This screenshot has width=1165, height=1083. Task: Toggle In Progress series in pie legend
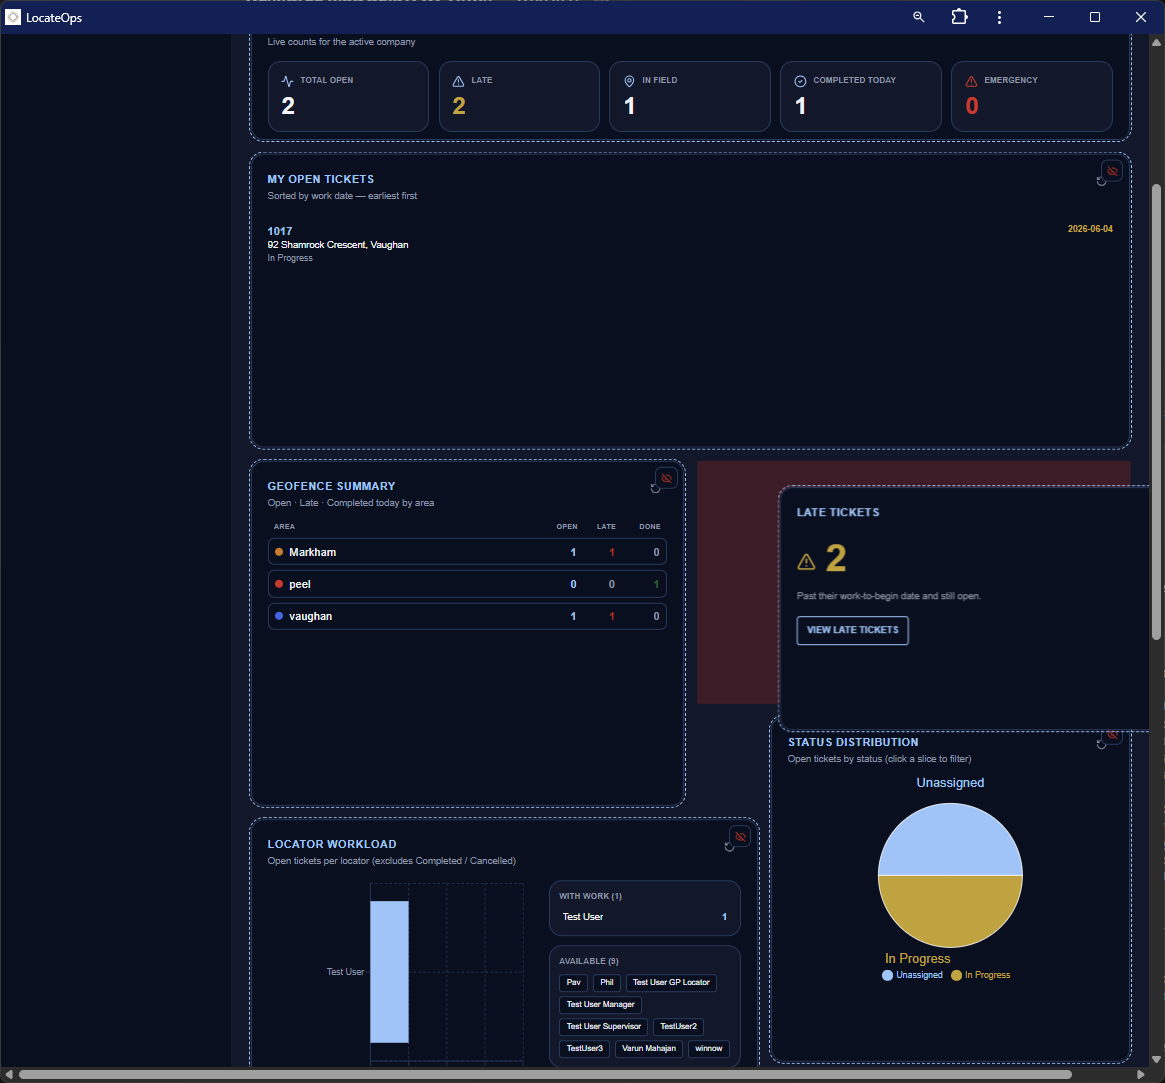tap(981, 975)
